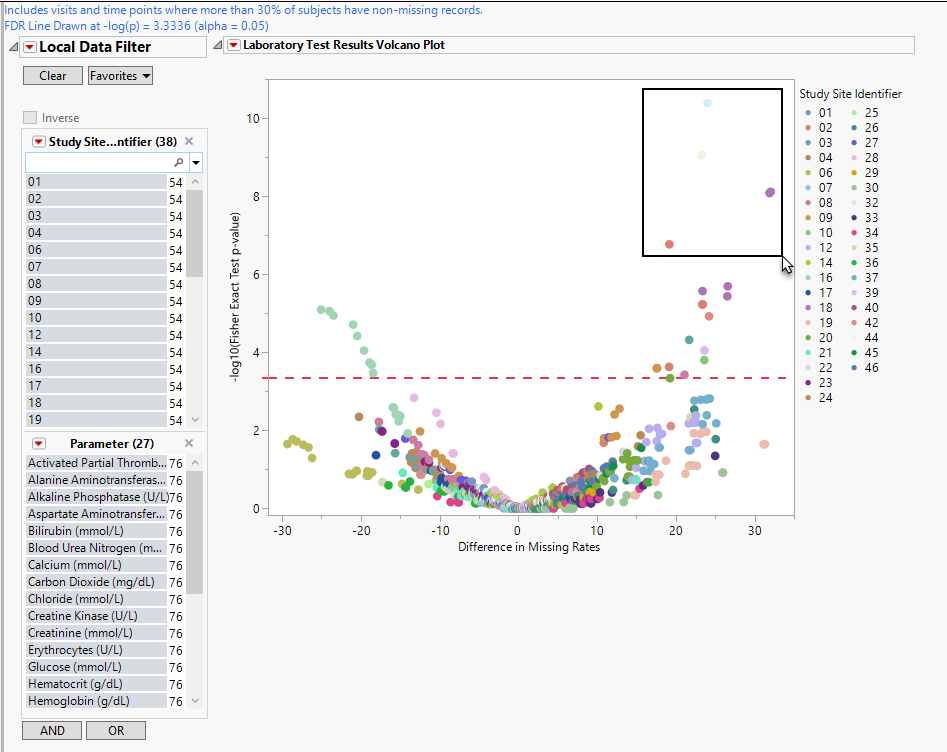Click the Study Site Identifier red triangle icon

(x=39, y=142)
